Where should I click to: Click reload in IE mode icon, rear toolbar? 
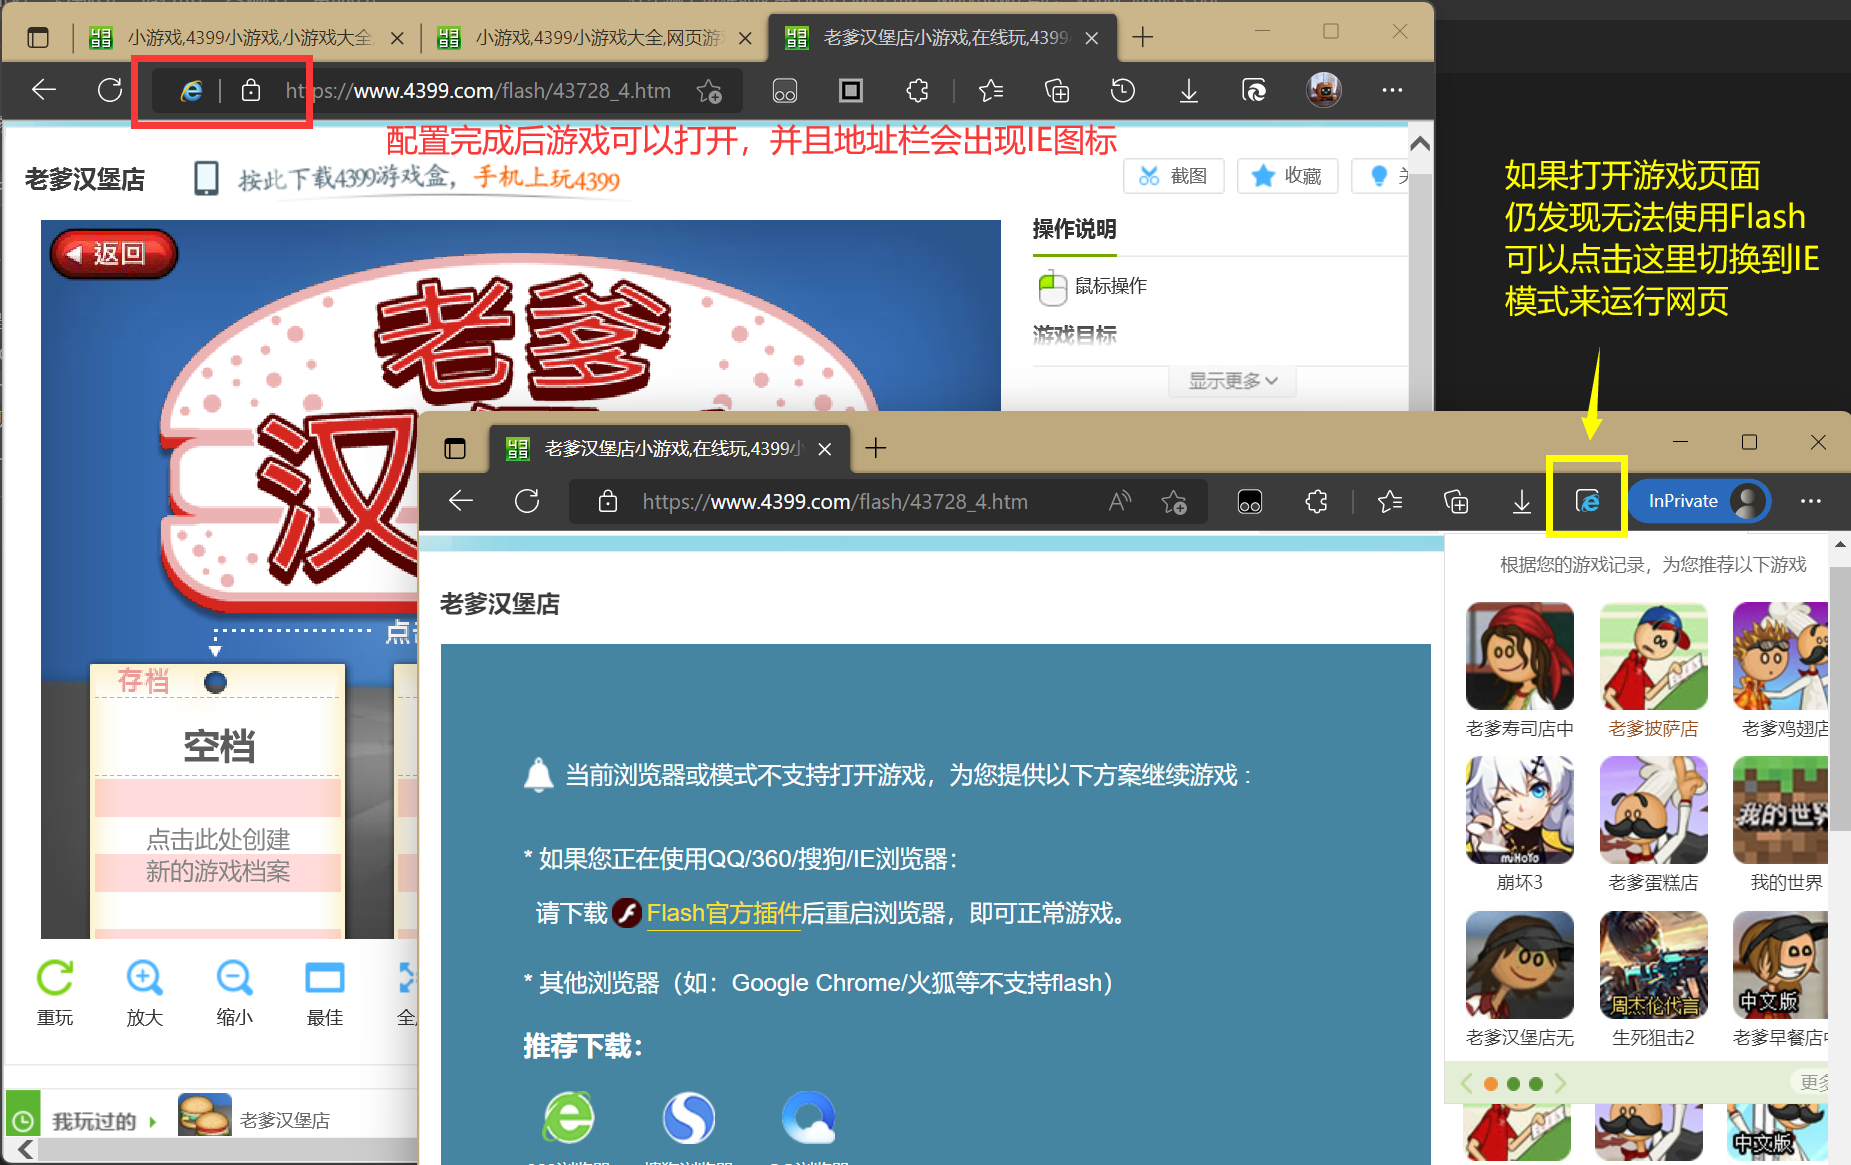[1254, 91]
